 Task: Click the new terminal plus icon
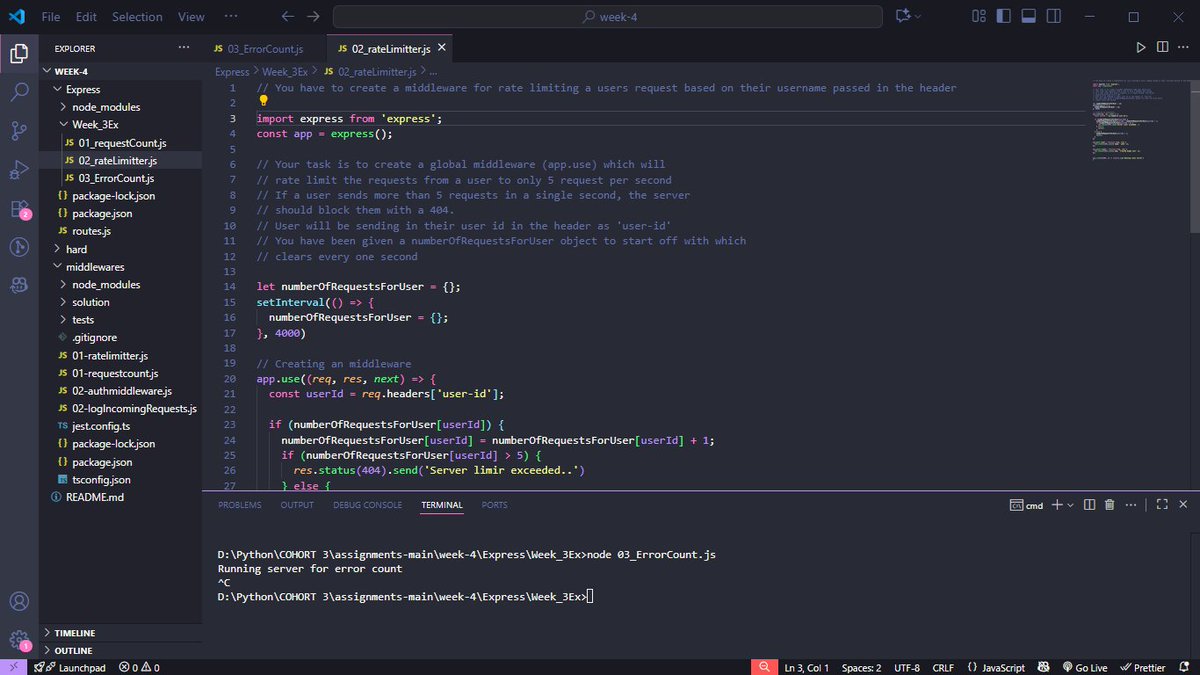pyautogui.click(x=1058, y=505)
